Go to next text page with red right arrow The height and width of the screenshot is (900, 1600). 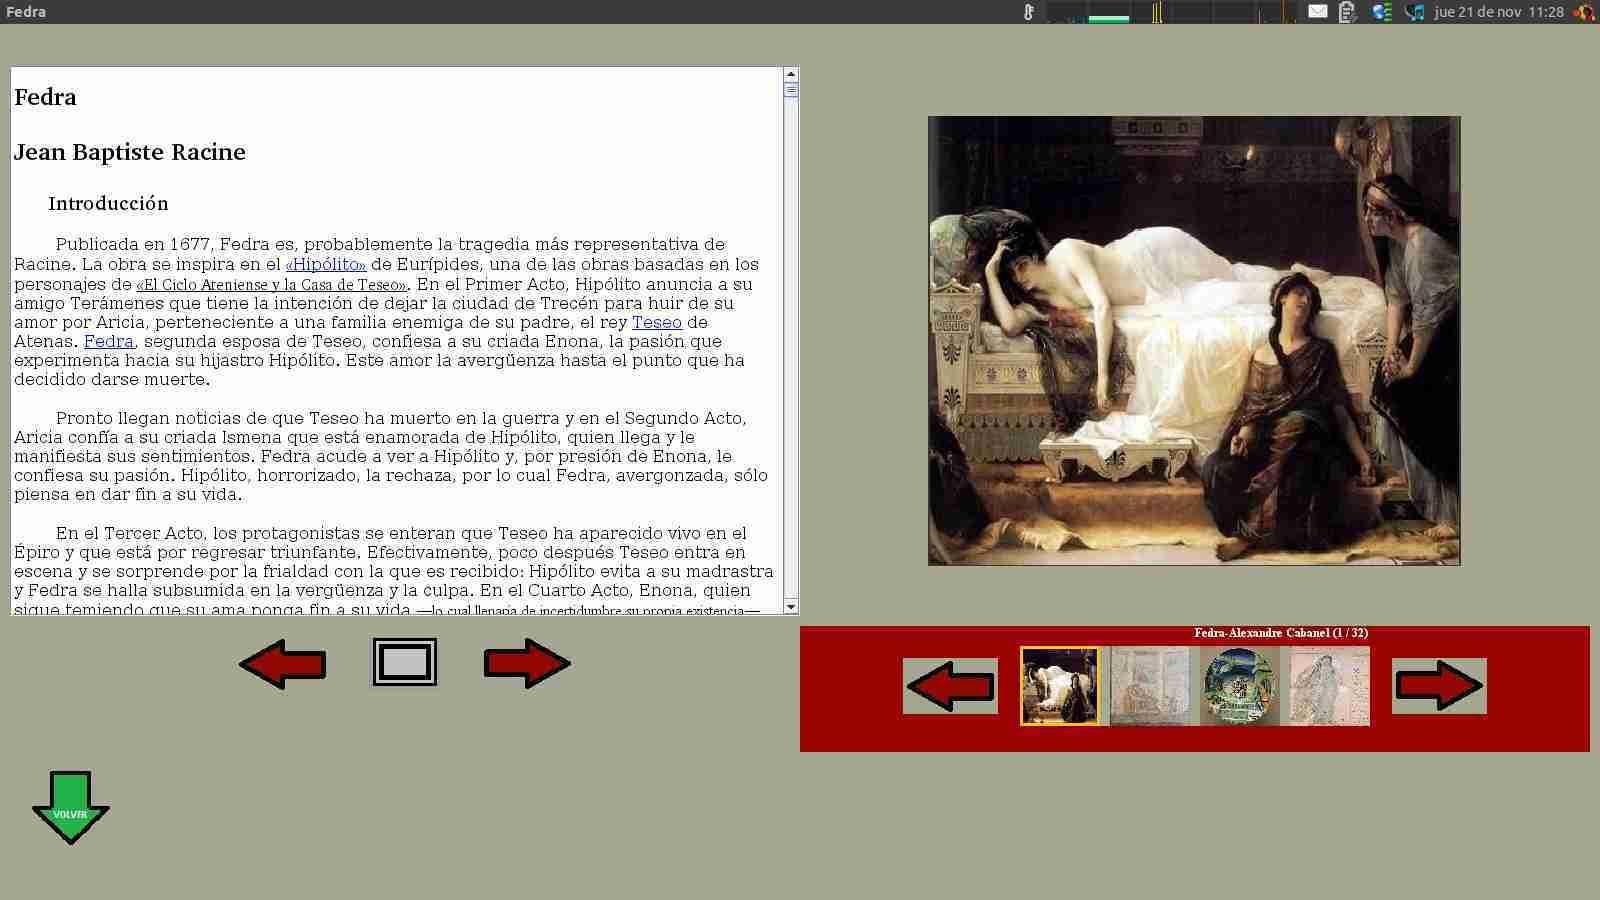(527, 663)
